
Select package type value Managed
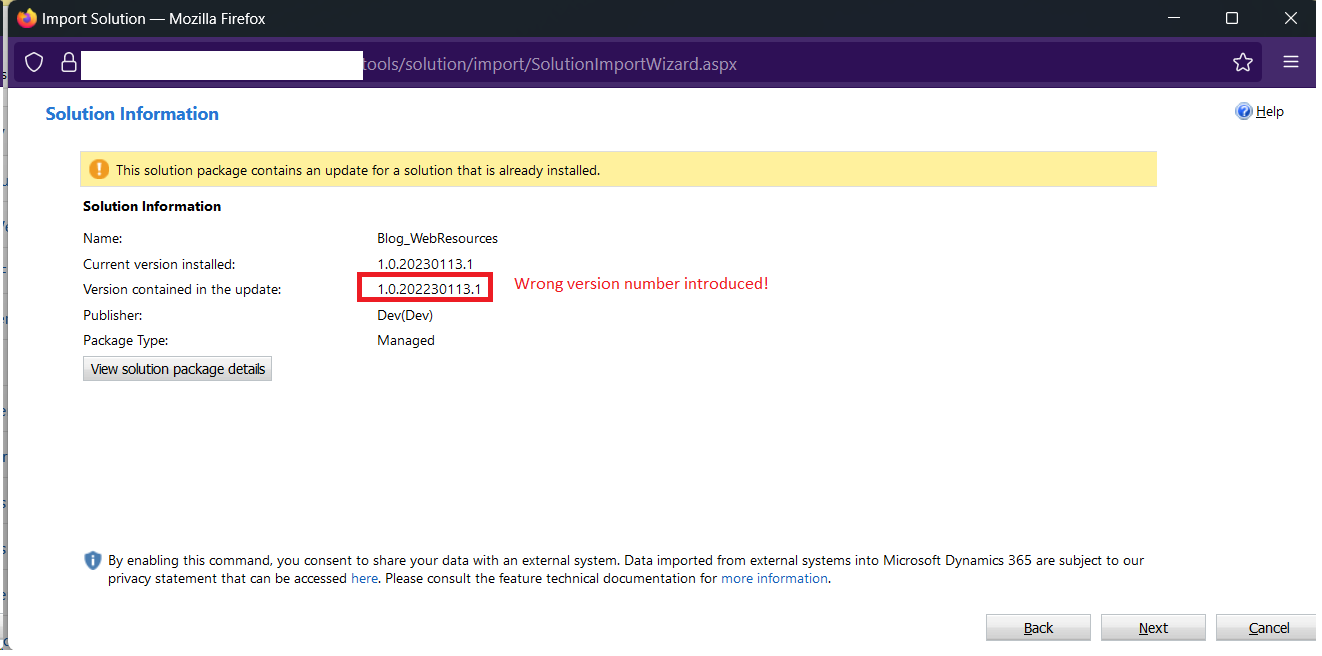click(x=406, y=340)
